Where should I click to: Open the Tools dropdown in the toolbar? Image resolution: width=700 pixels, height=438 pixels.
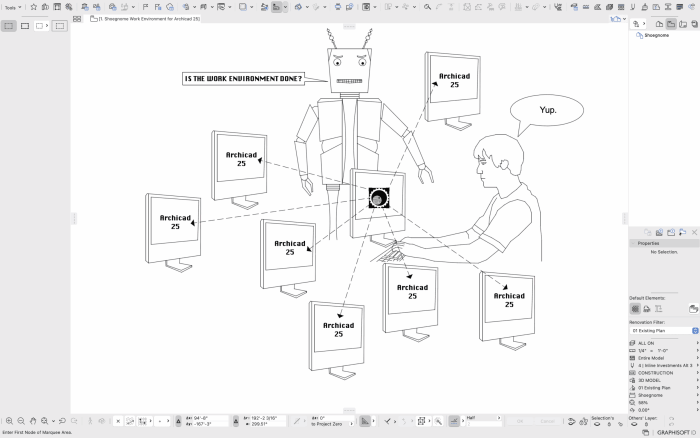pyautogui.click(x=13, y=7)
